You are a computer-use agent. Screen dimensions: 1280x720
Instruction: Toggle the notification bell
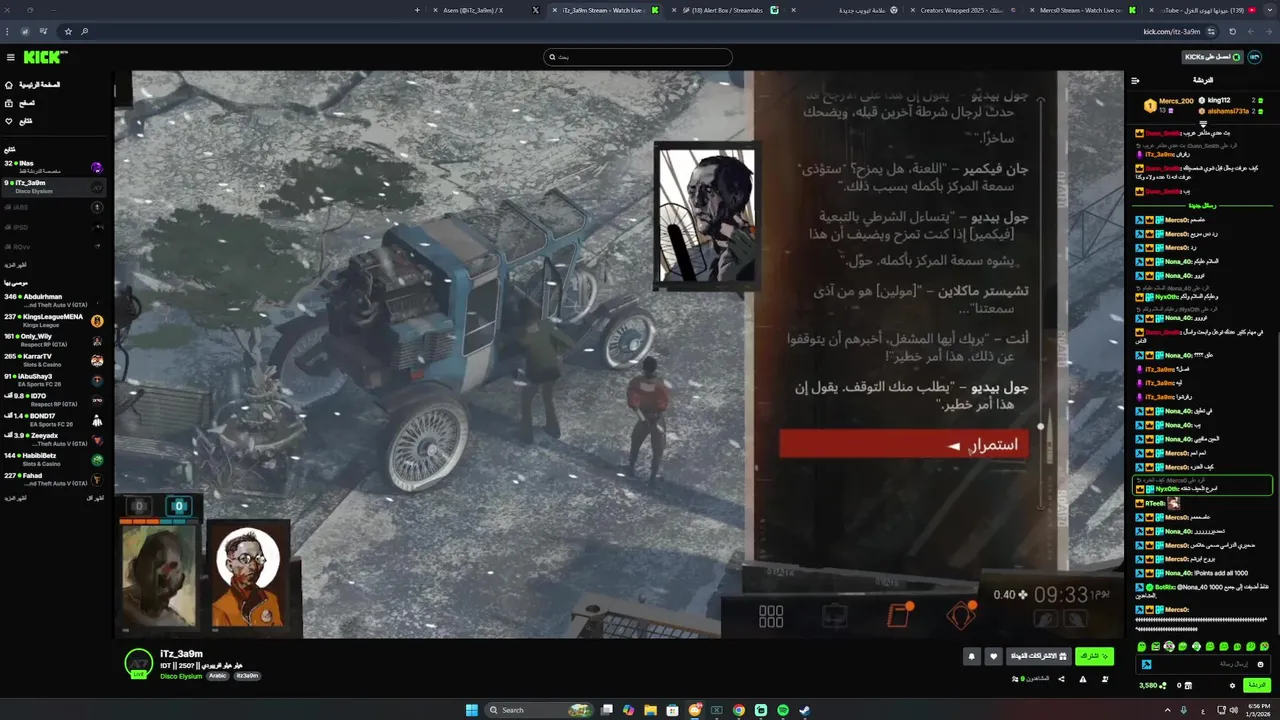click(971, 656)
